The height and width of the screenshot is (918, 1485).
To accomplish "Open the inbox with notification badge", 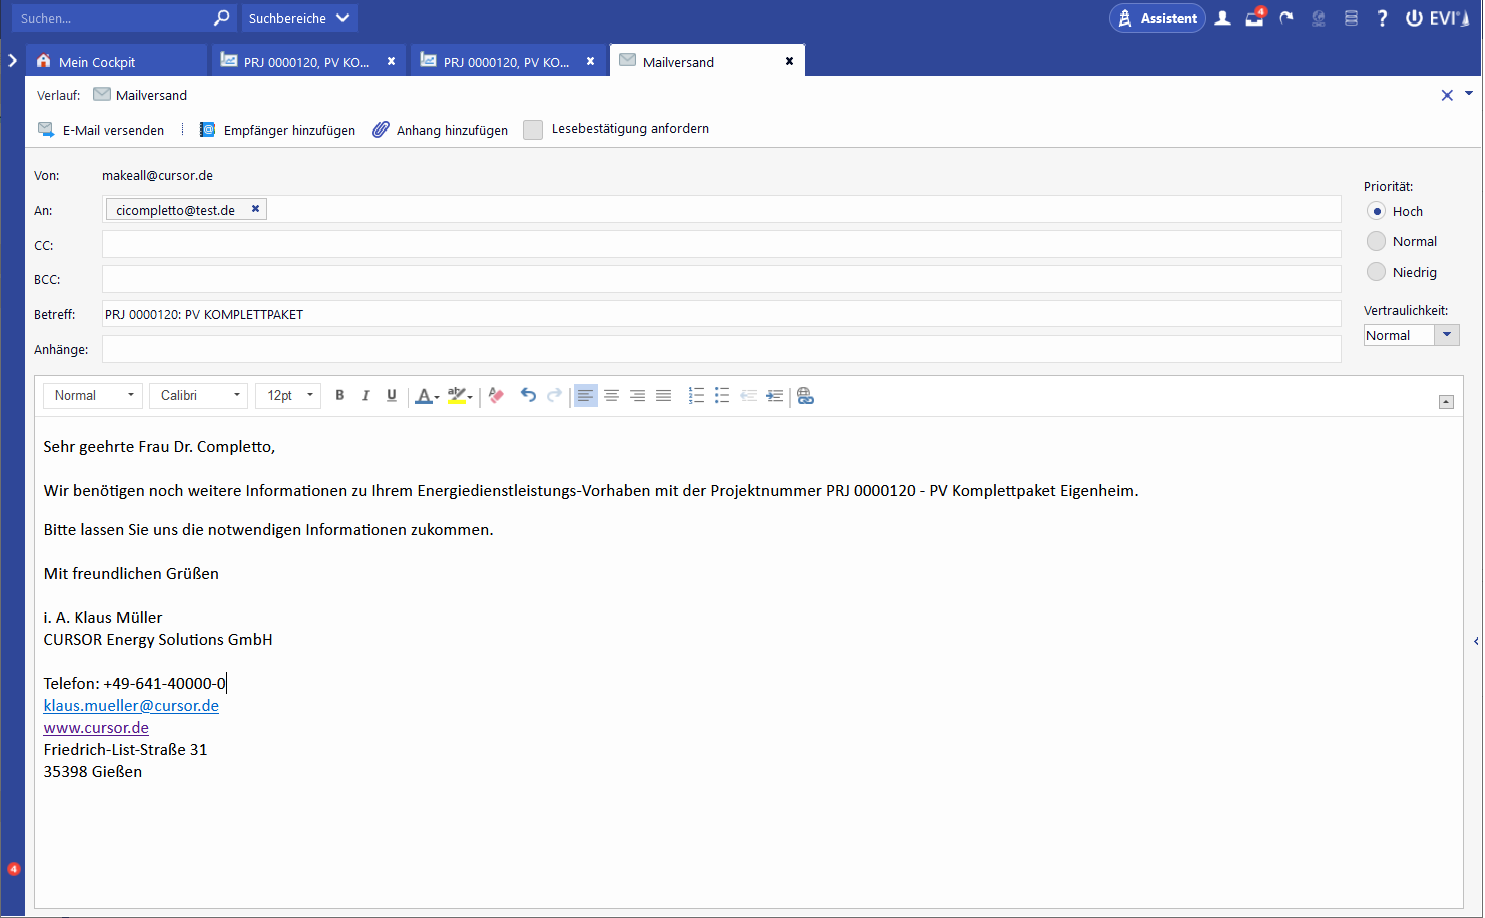I will pyautogui.click(x=1254, y=18).
